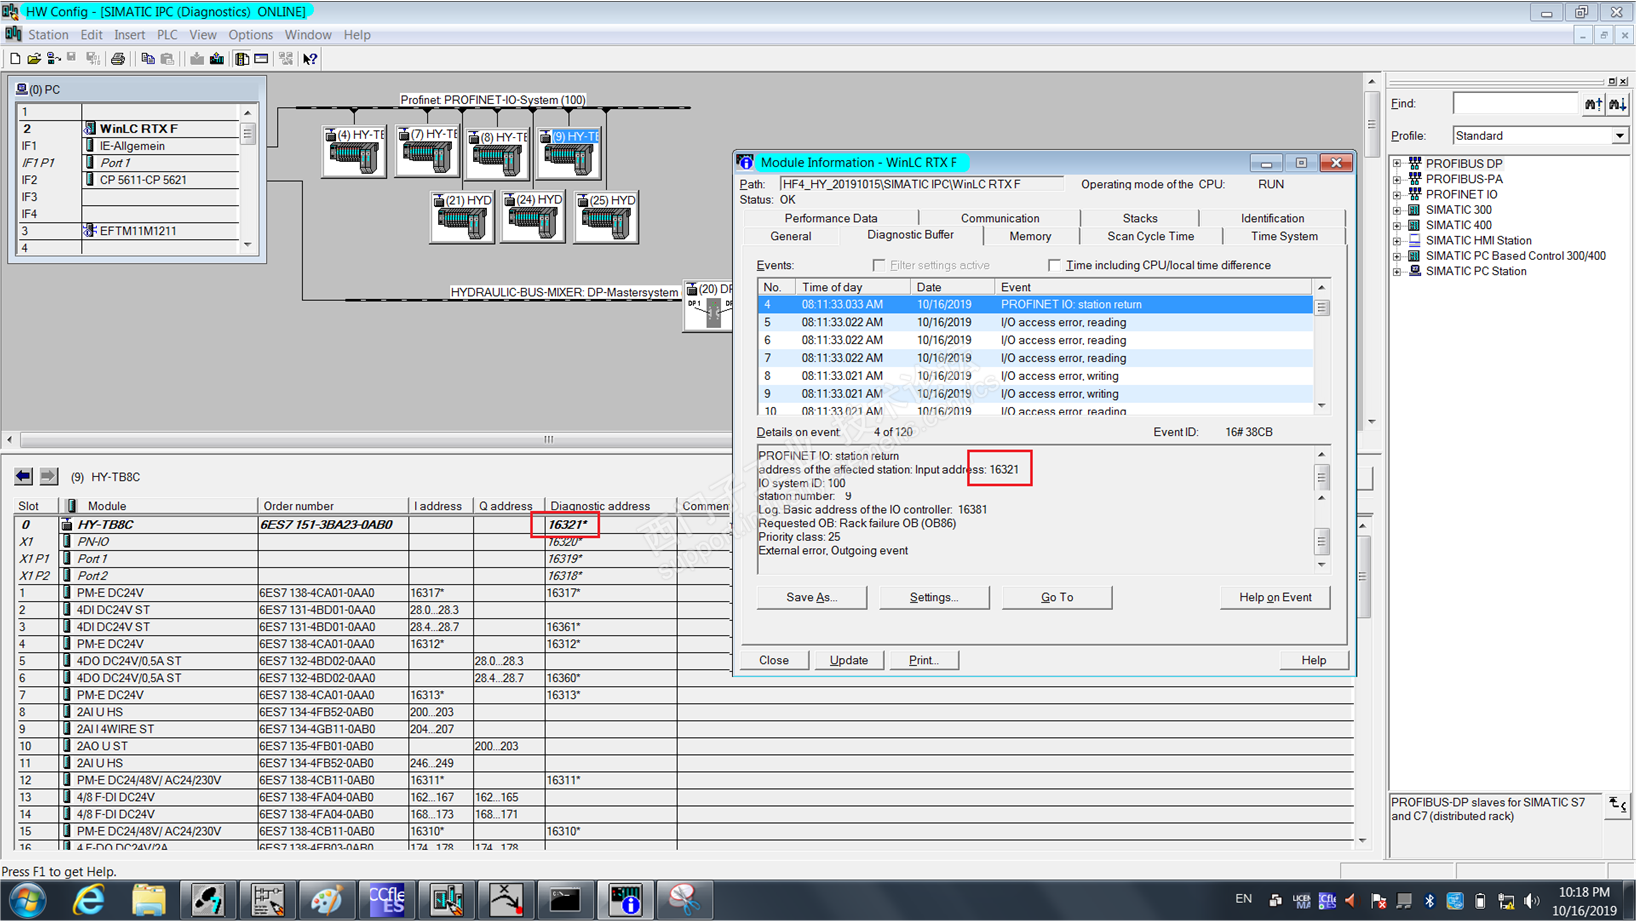Select station (25) HYD device icon

[606, 217]
